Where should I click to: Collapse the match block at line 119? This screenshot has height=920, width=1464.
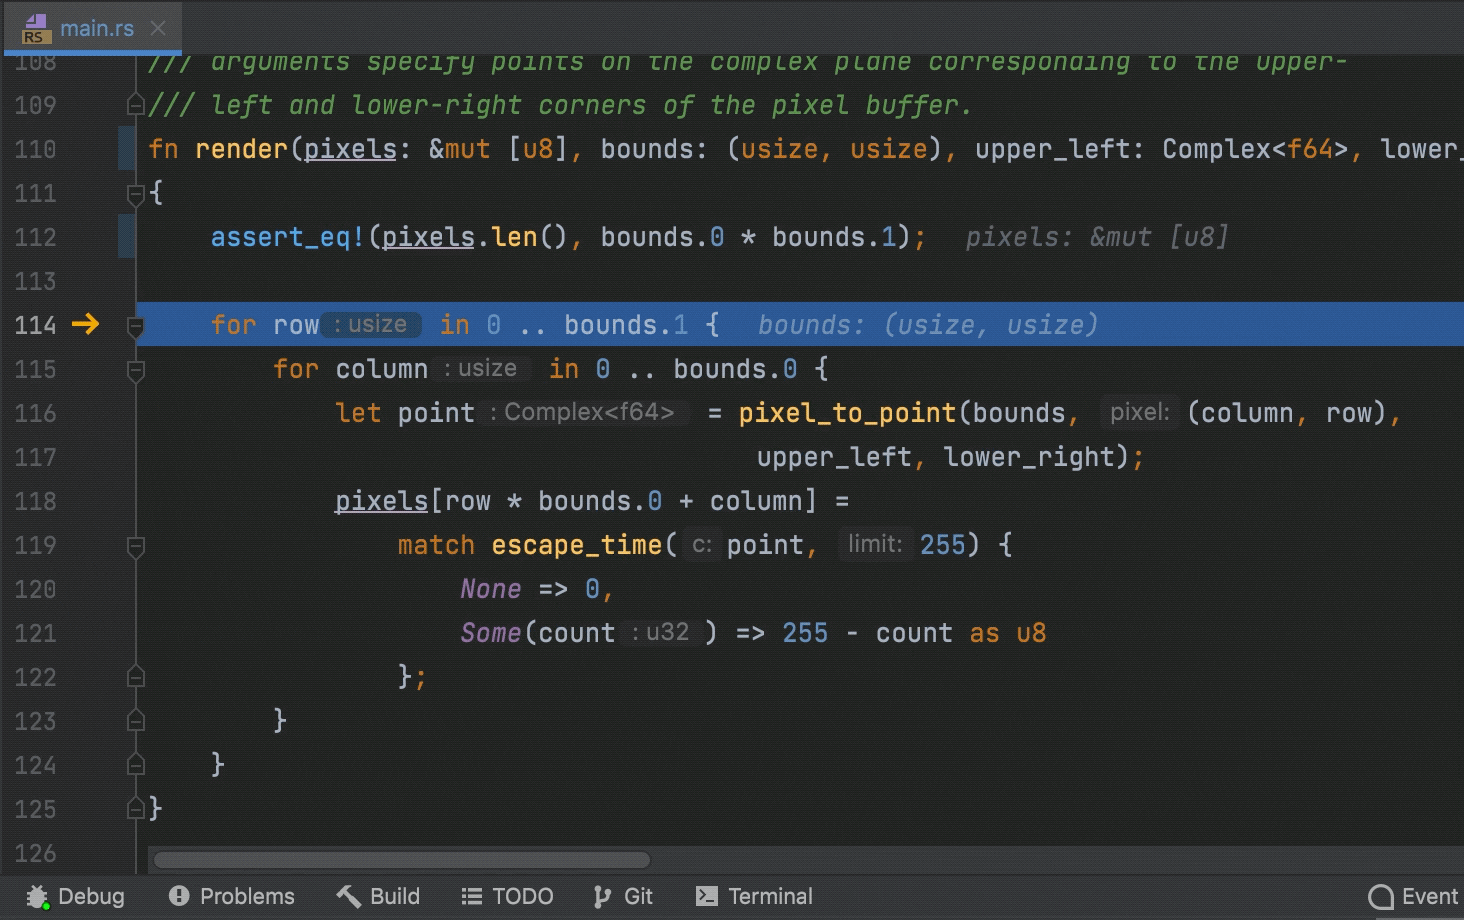pos(135,545)
